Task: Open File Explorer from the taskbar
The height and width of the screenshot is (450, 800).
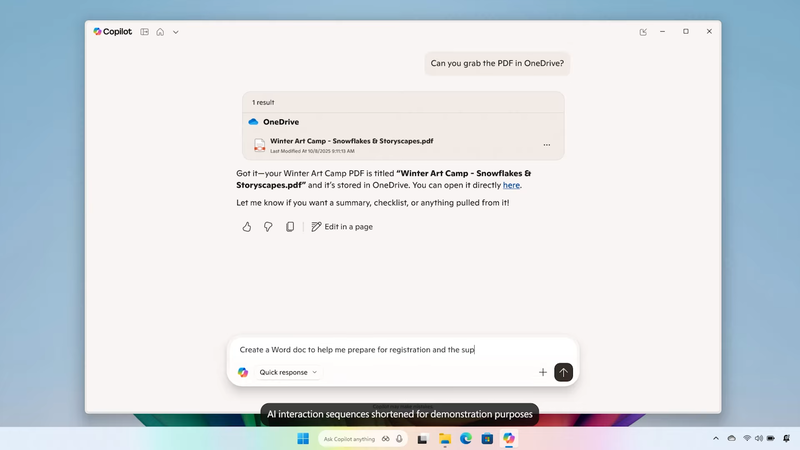Action: point(445,439)
